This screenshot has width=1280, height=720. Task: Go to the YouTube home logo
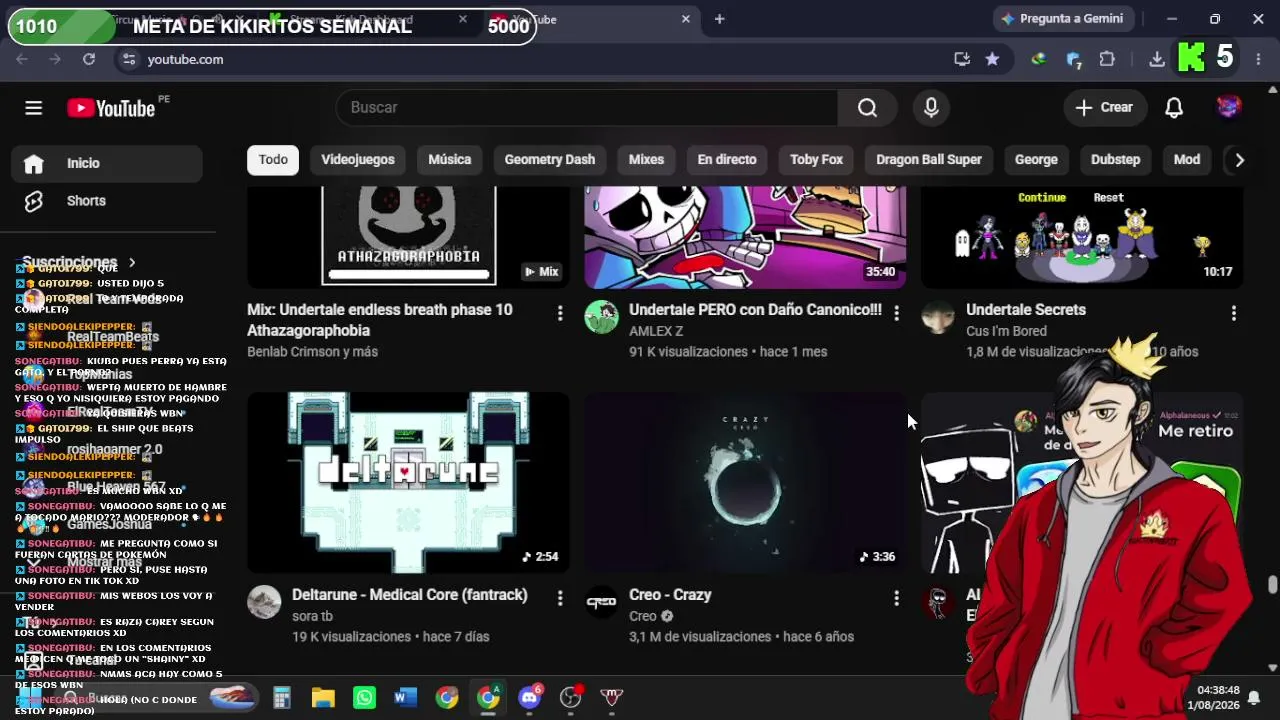pos(111,108)
